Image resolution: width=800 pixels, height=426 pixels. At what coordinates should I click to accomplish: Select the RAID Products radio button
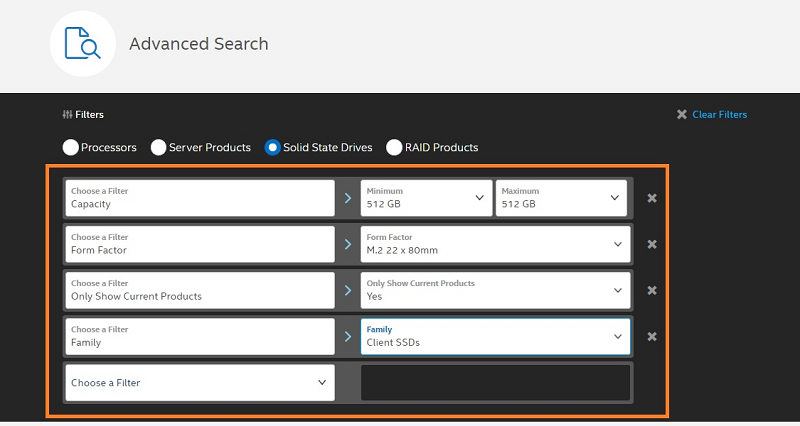pyautogui.click(x=394, y=148)
